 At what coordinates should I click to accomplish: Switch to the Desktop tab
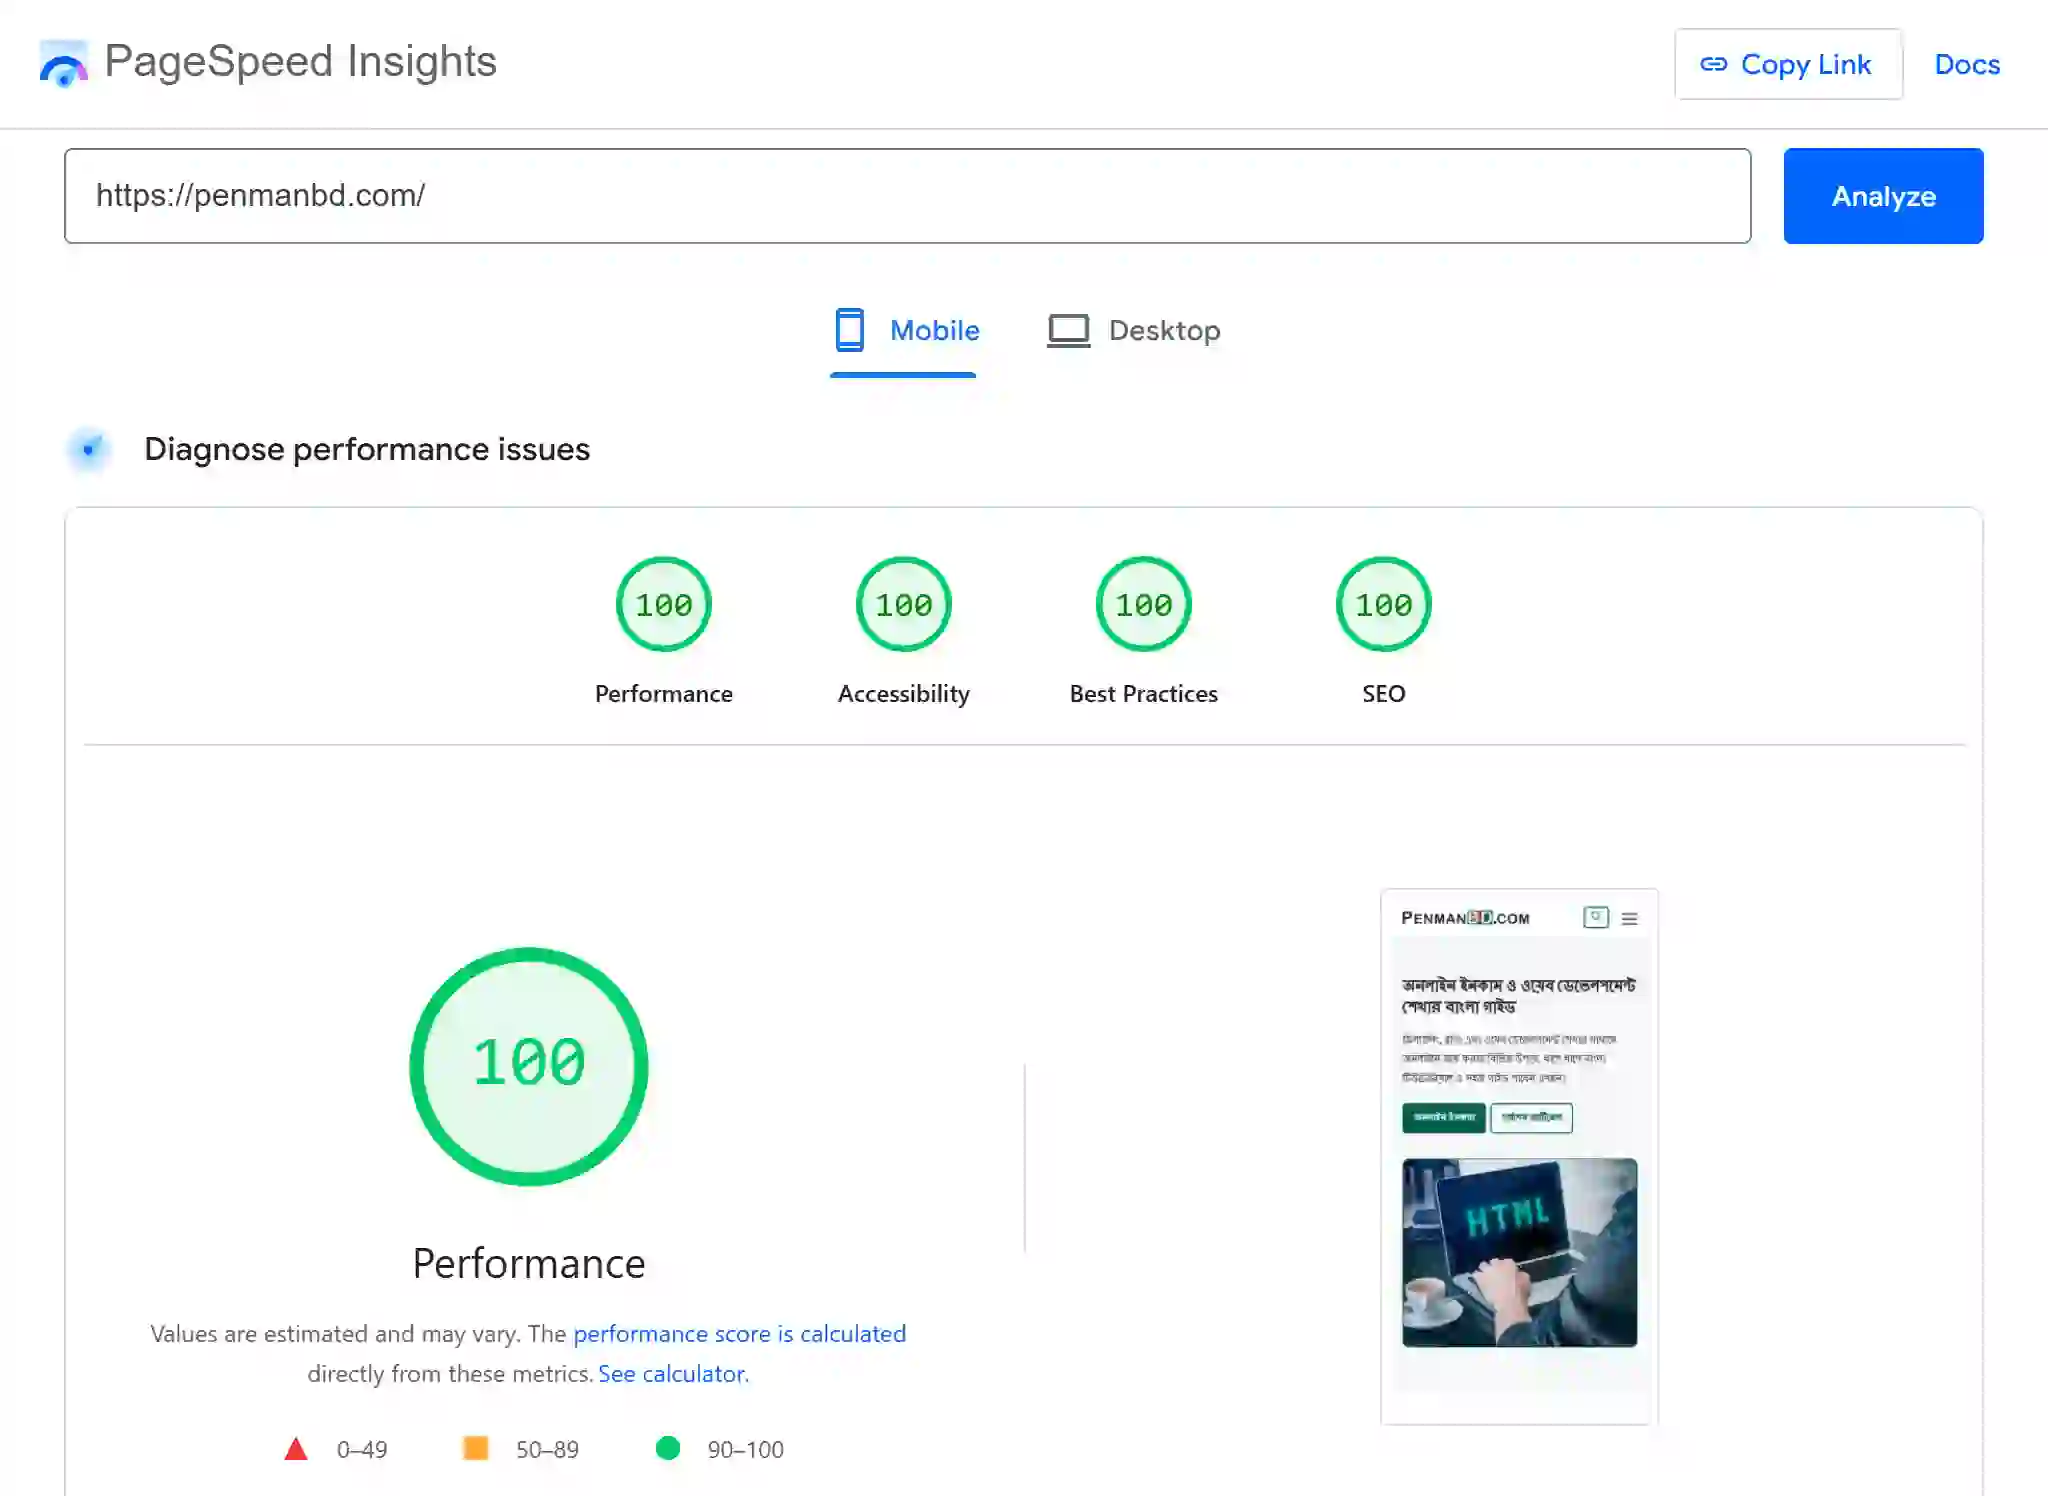click(1135, 330)
